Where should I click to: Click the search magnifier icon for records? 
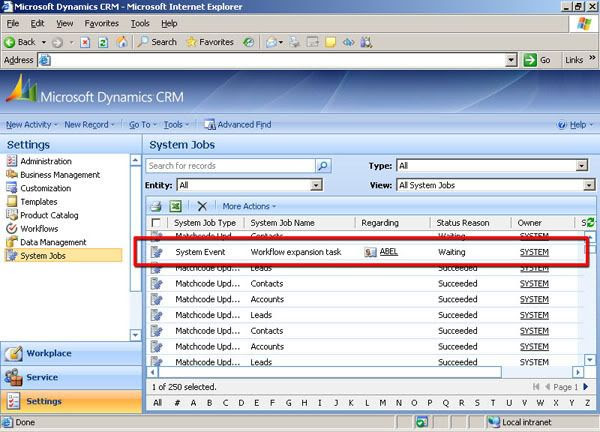tap(323, 166)
